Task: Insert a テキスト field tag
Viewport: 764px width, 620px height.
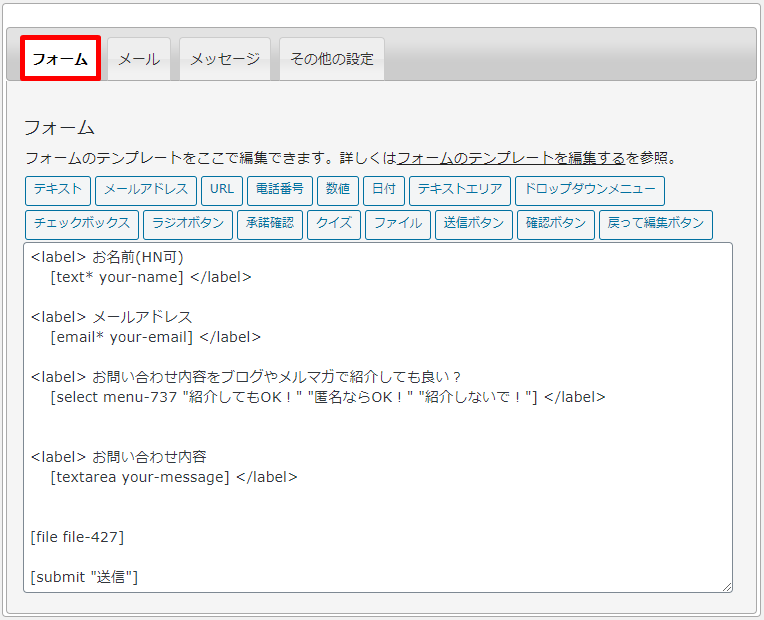Action: 58,190
